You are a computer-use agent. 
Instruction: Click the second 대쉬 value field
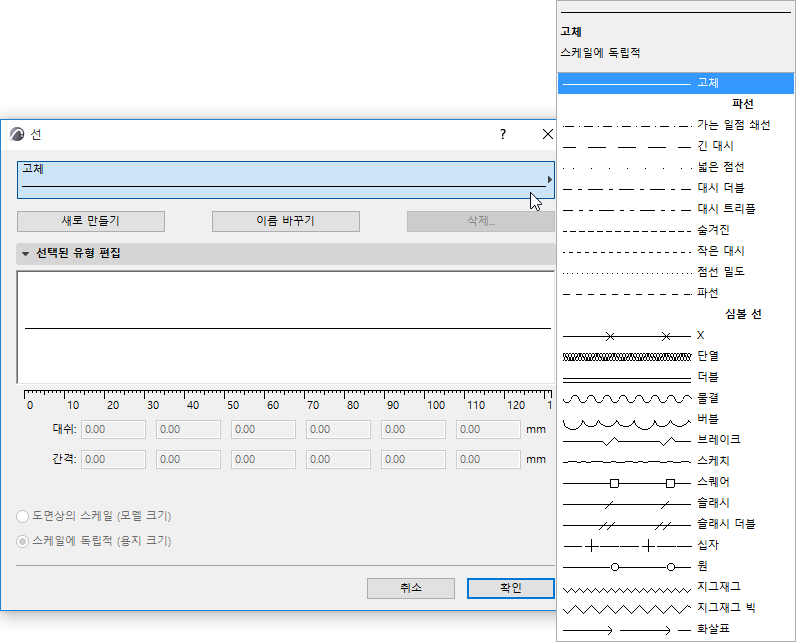click(x=188, y=430)
